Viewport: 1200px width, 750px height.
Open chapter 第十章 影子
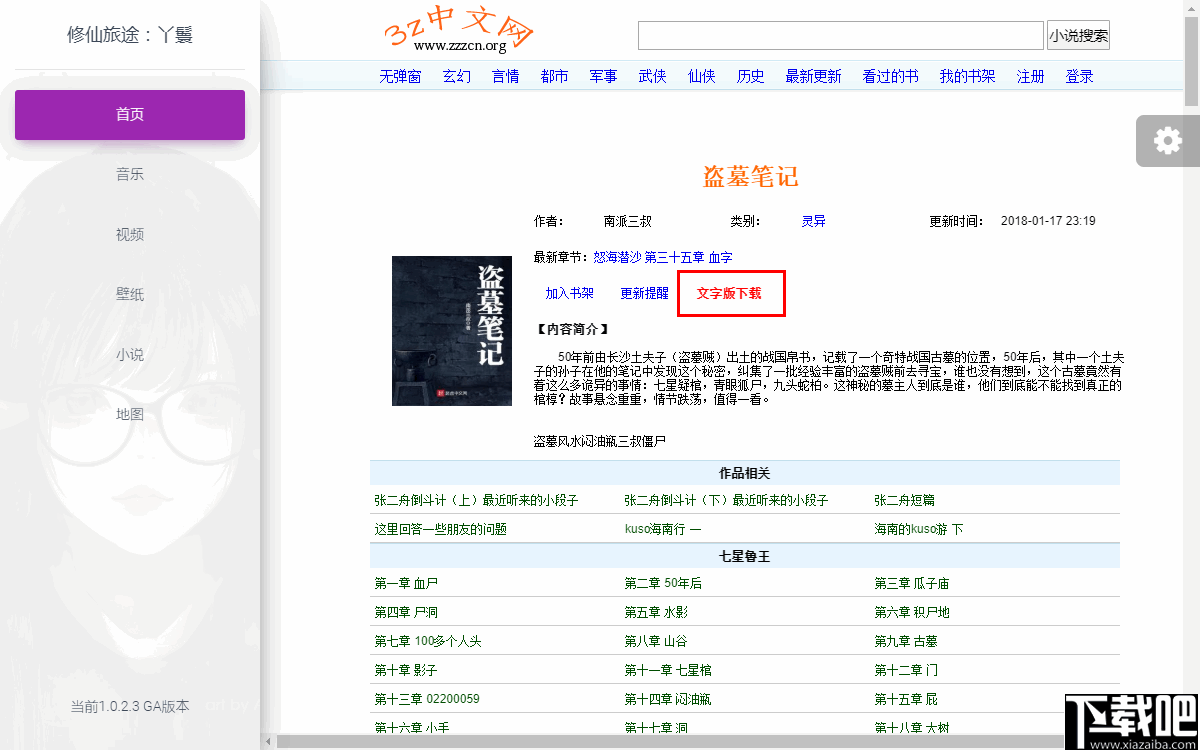click(x=407, y=670)
